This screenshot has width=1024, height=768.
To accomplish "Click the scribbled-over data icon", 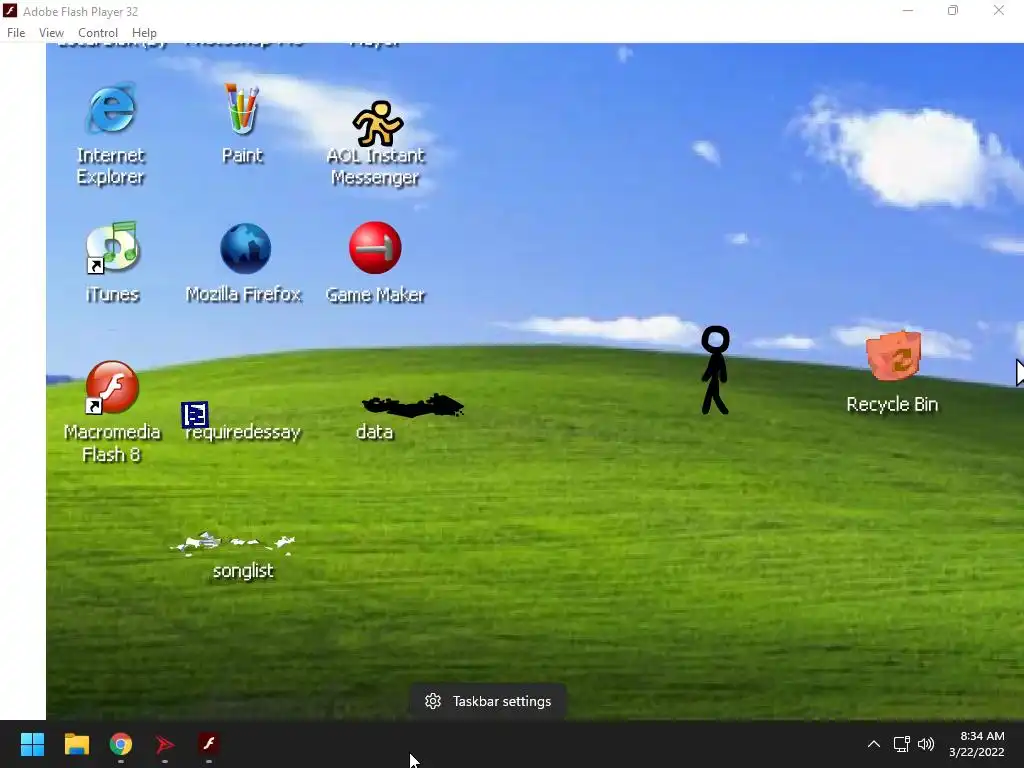I will coord(413,406).
